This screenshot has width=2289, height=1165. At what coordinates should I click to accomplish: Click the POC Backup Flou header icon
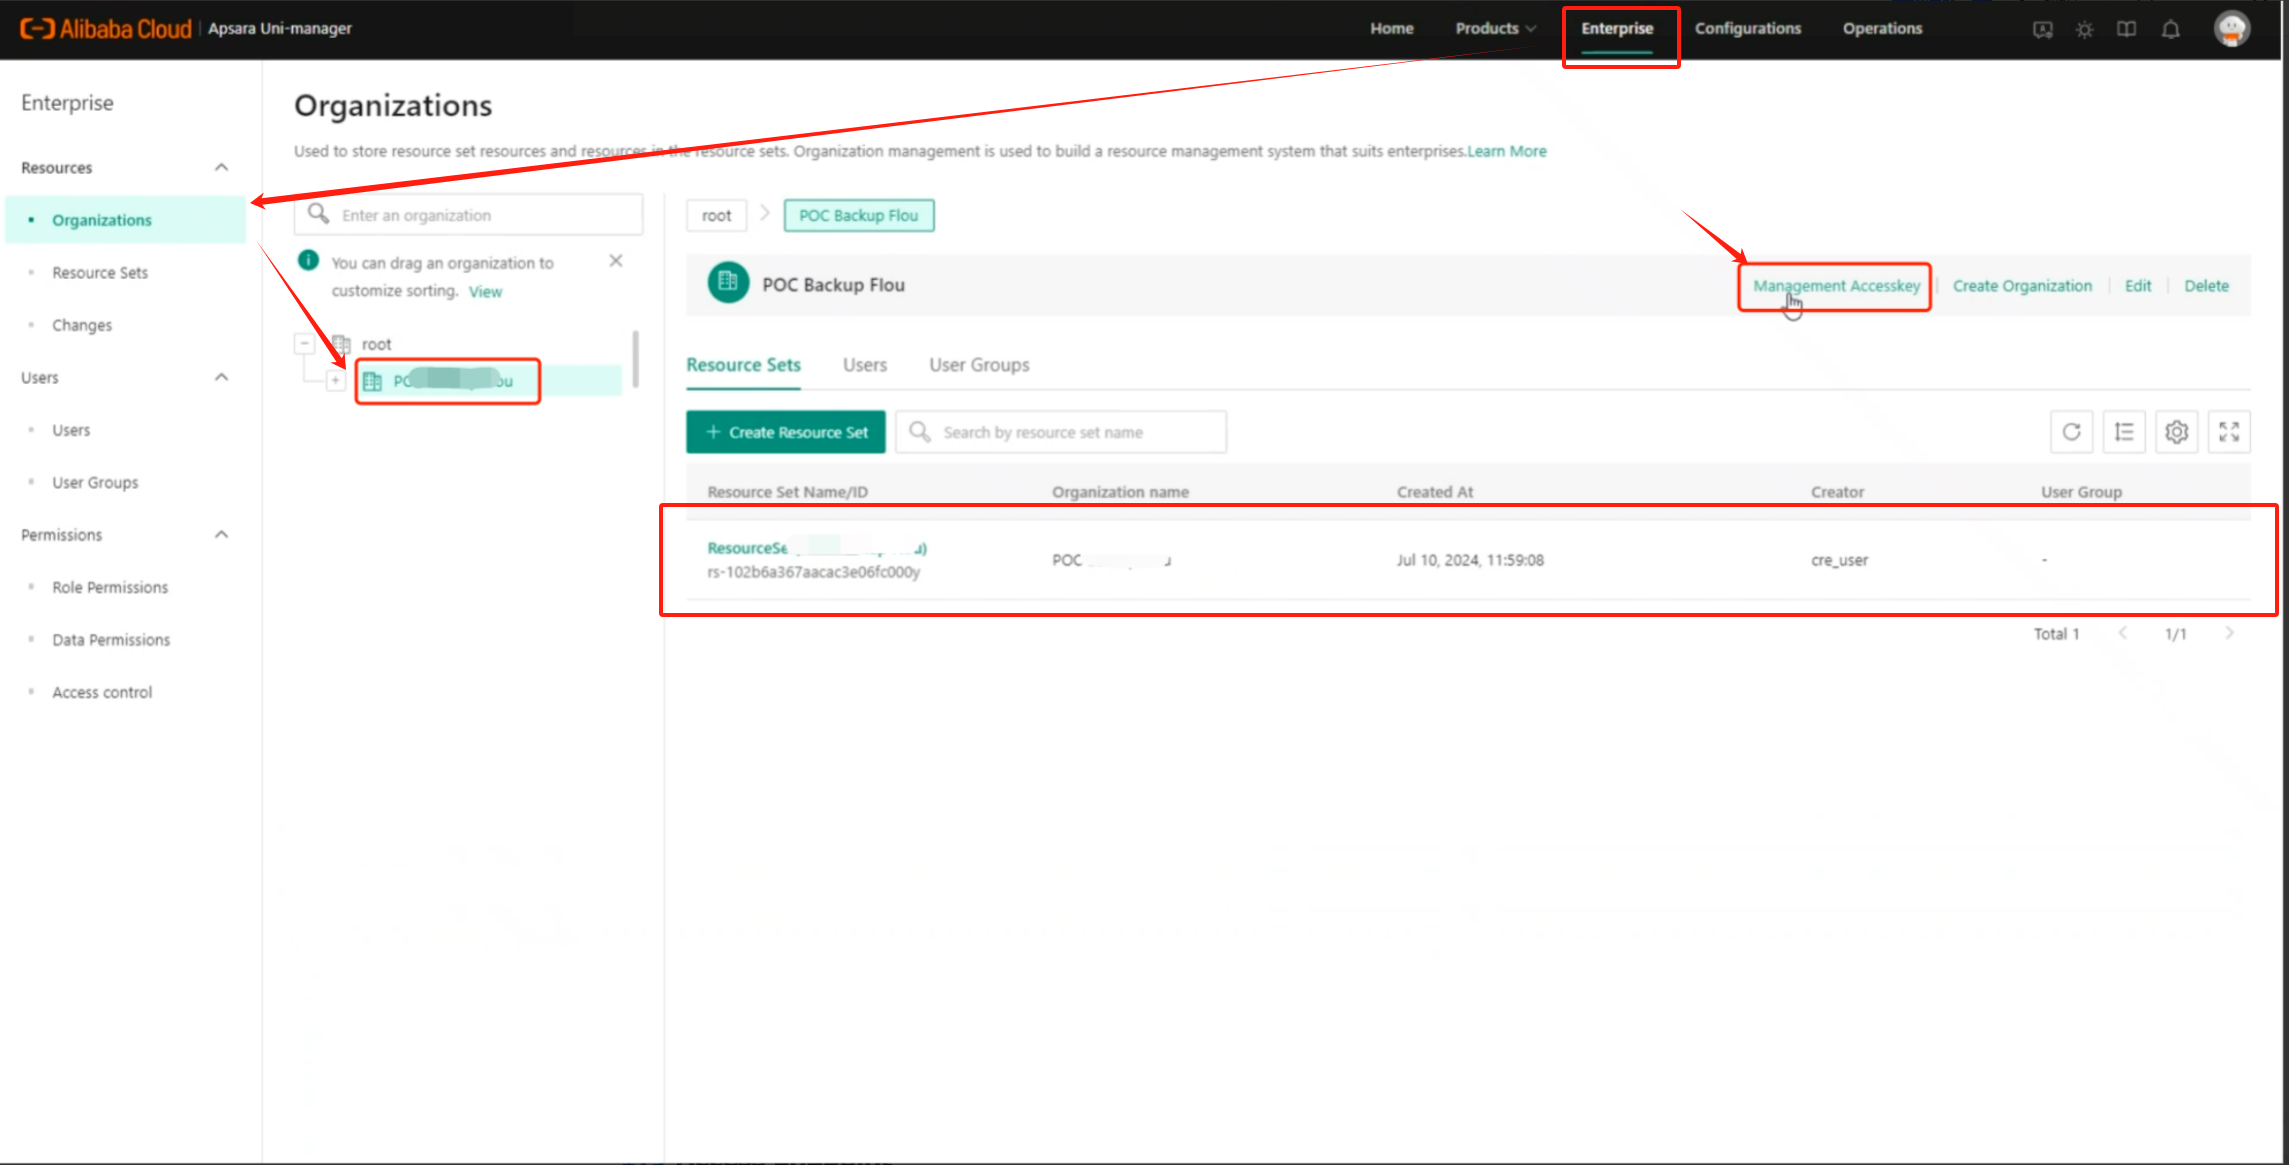[x=728, y=283]
